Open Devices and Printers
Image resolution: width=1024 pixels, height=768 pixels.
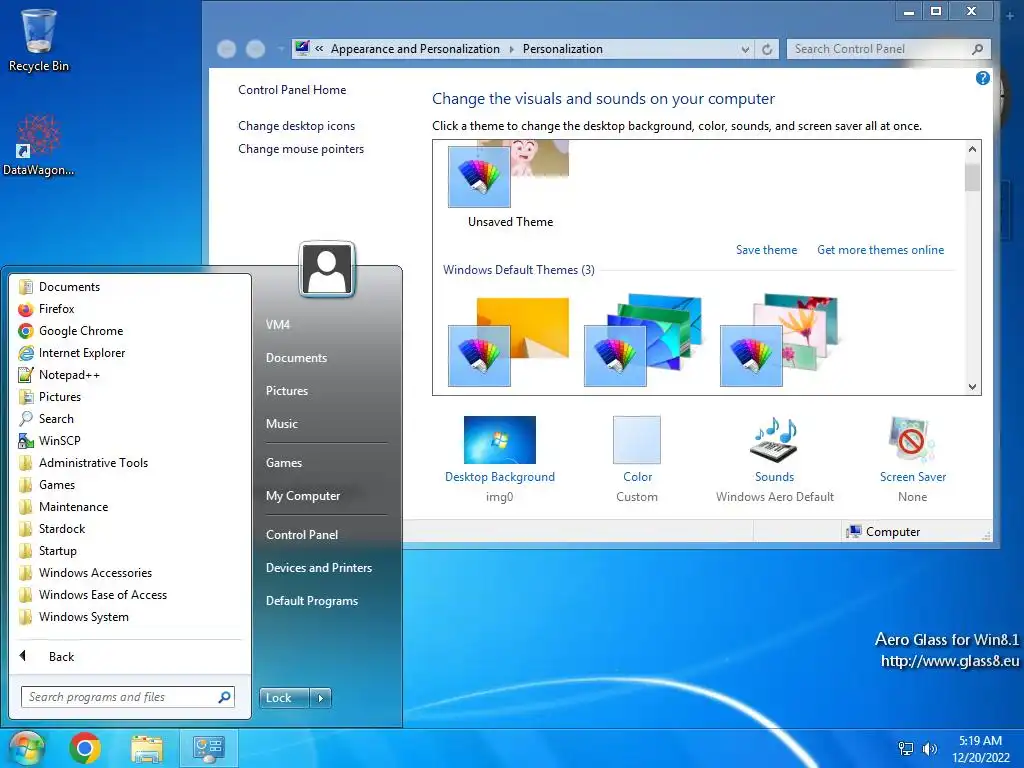pyautogui.click(x=319, y=568)
